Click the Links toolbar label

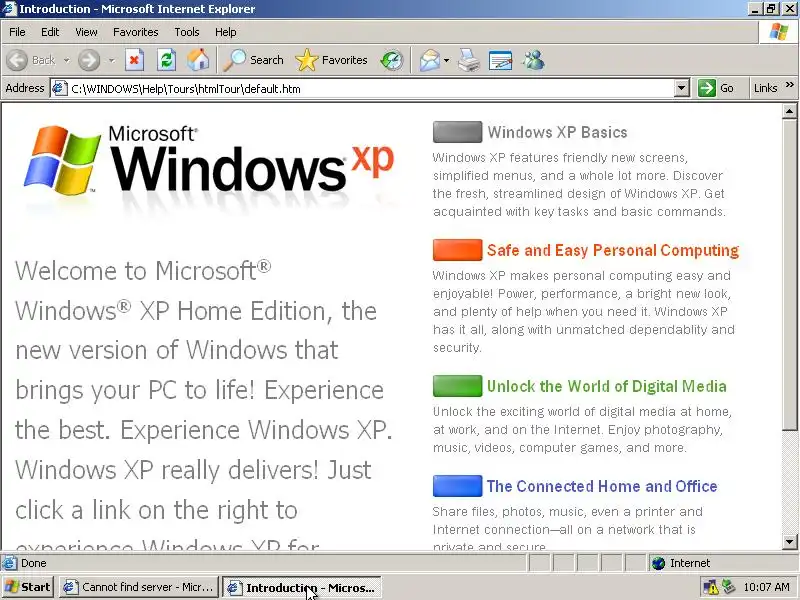point(765,88)
